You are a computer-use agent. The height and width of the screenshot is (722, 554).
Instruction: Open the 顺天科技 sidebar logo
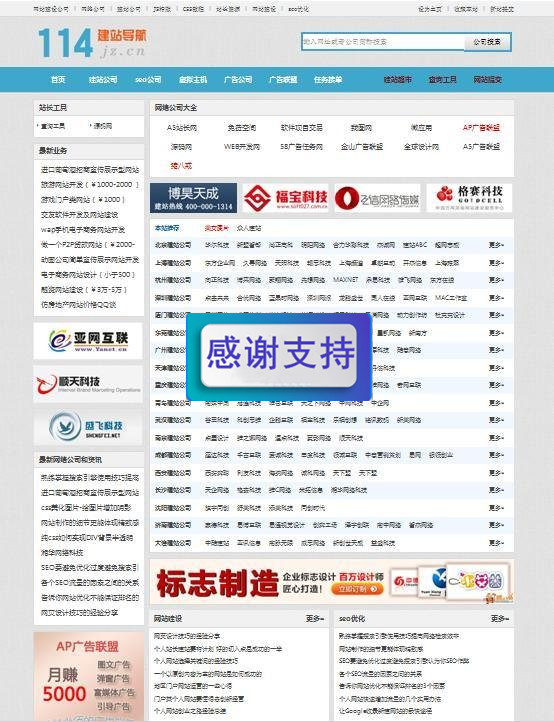[x=88, y=384]
